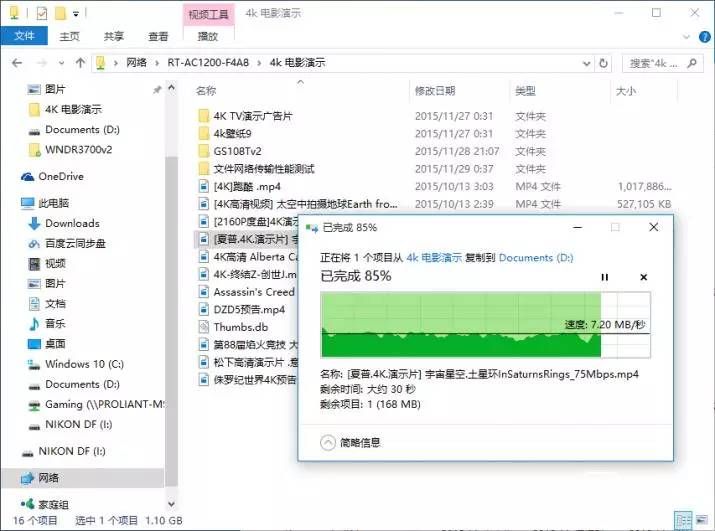
Task: Select the 视频工具 contextual tab
Action: (208, 14)
